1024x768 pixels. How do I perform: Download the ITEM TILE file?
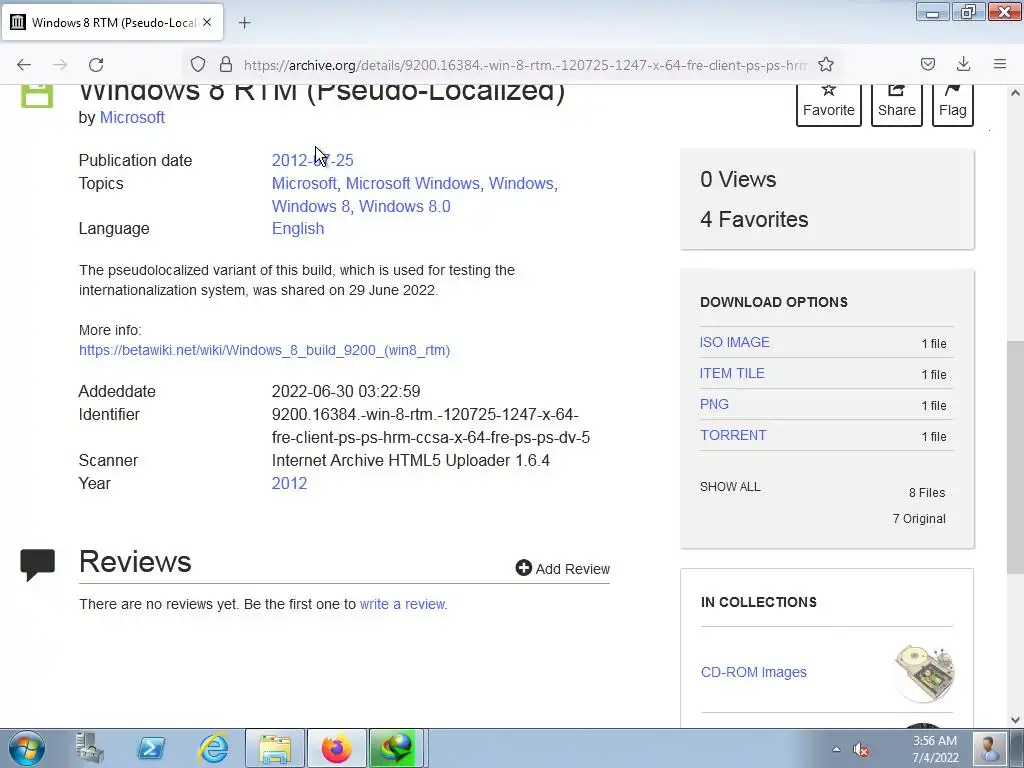[x=732, y=374]
